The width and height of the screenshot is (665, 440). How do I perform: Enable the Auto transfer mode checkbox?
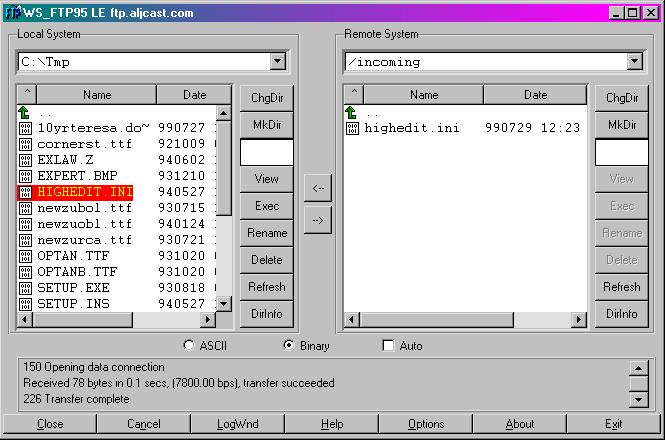click(x=388, y=345)
